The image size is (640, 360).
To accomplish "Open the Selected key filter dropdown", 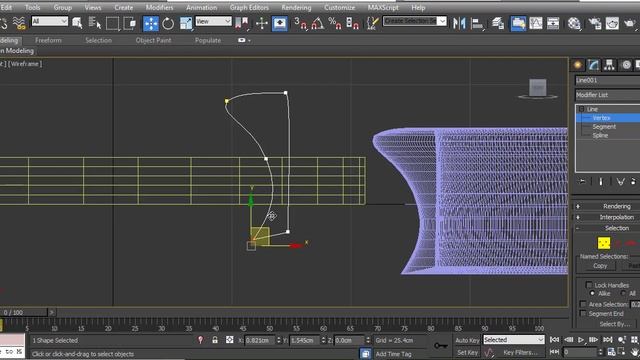I will point(514,340).
